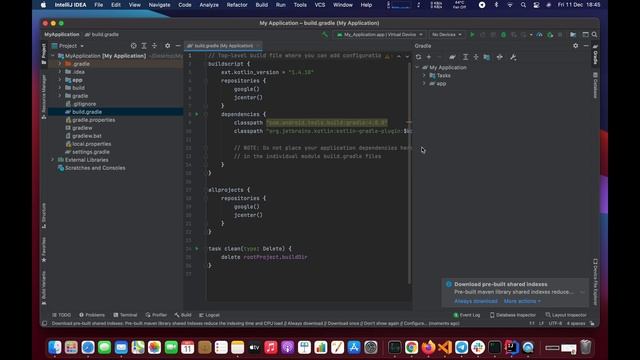Image resolution: width=640 pixels, height=360 pixels.
Task: Click the Apple menu icon
Action: tap(43, 5)
